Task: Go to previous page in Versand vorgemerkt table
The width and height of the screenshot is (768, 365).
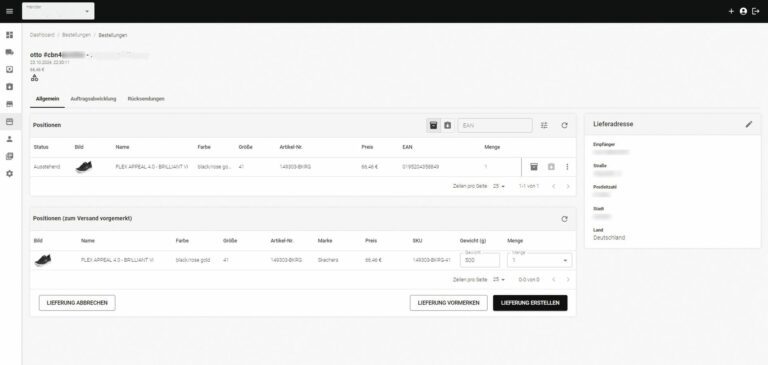Action: [x=553, y=279]
